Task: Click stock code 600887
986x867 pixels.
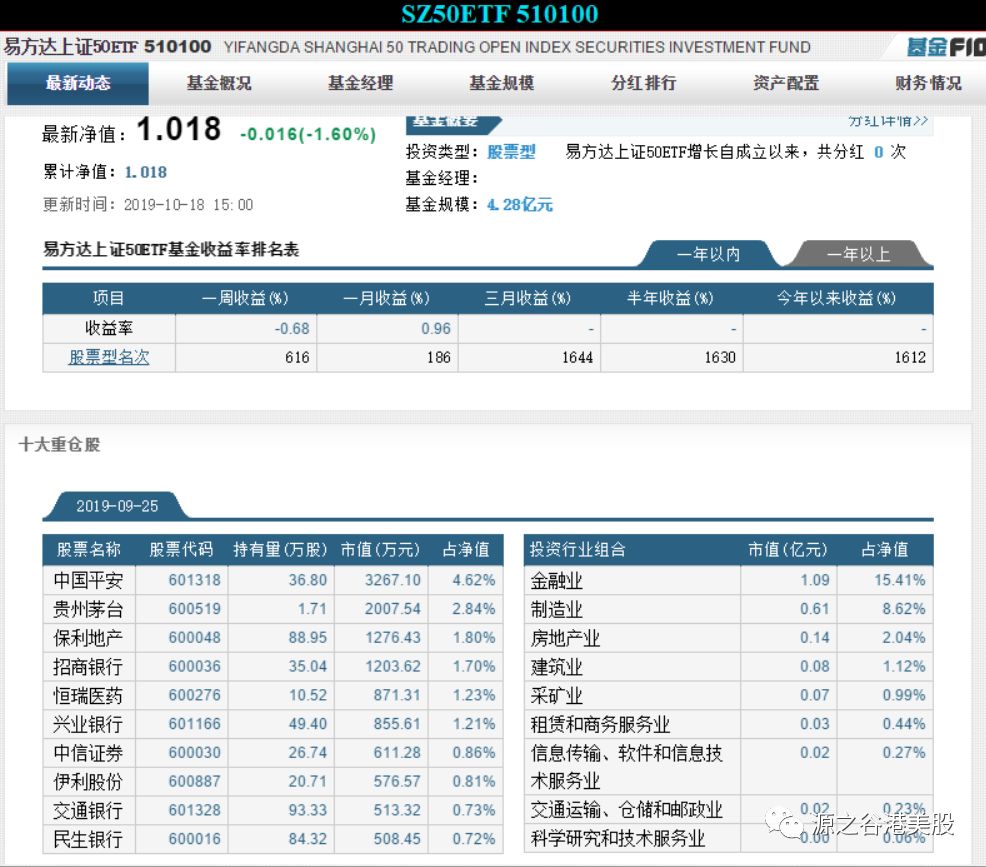Action: 194,781
